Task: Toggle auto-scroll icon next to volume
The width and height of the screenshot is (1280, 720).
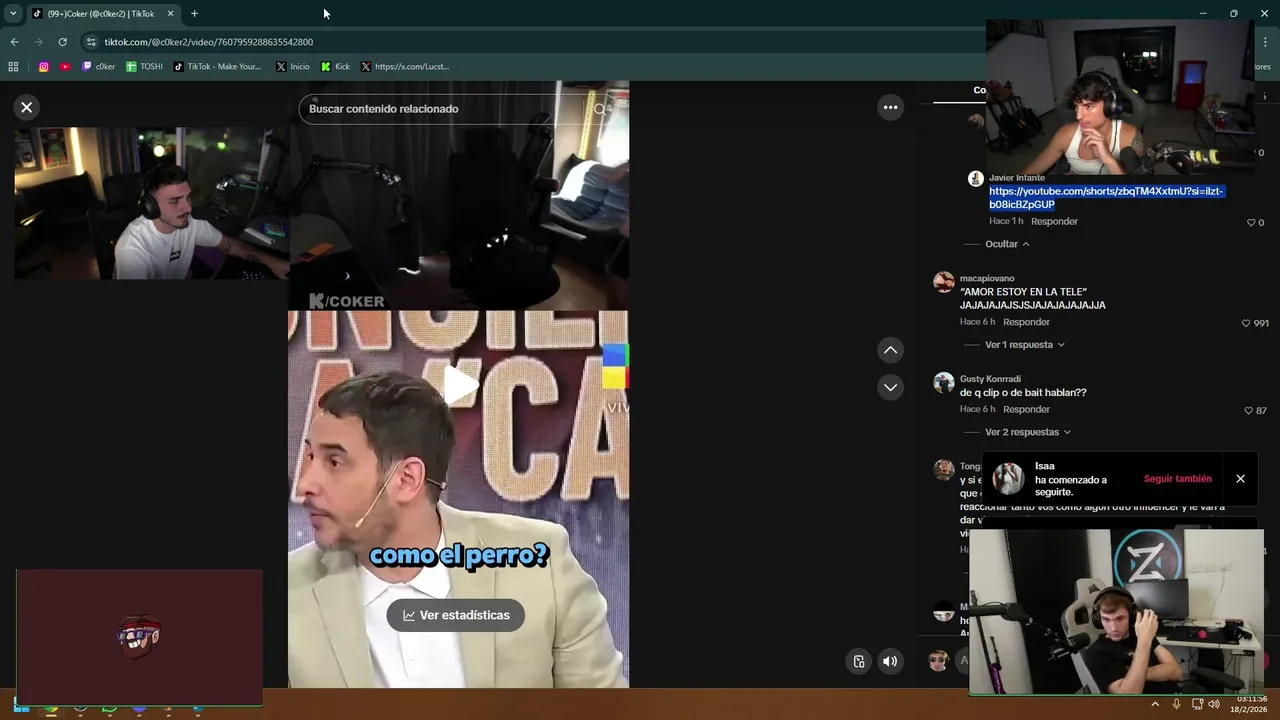Action: click(858, 661)
